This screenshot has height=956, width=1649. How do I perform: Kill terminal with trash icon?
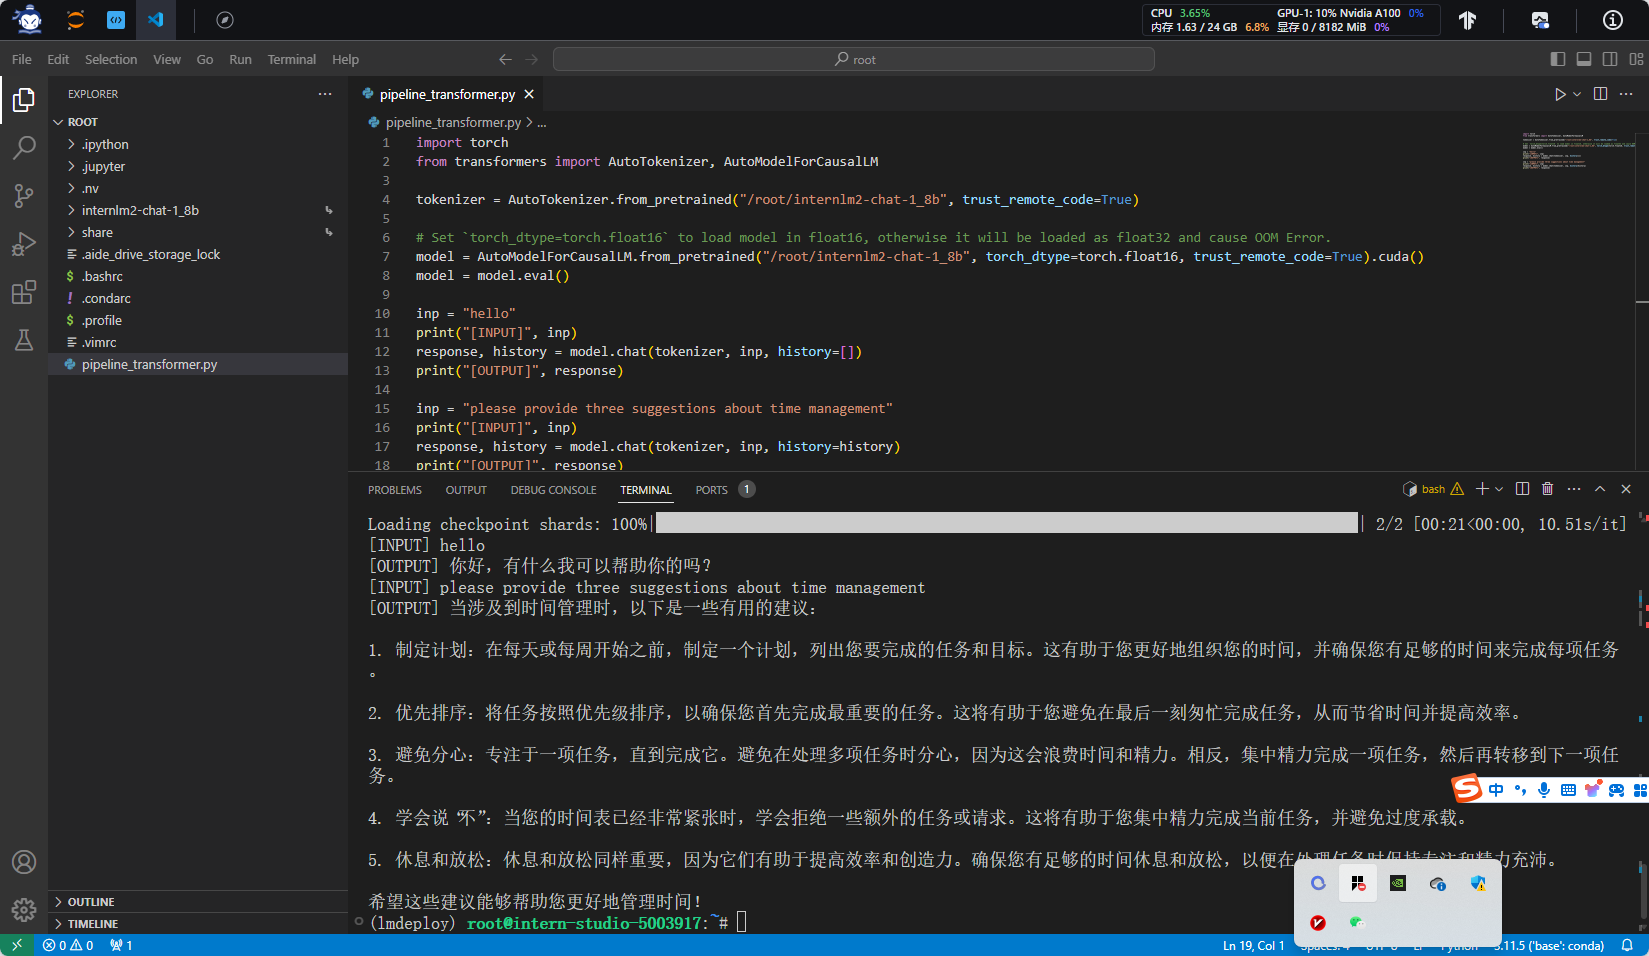point(1548,489)
